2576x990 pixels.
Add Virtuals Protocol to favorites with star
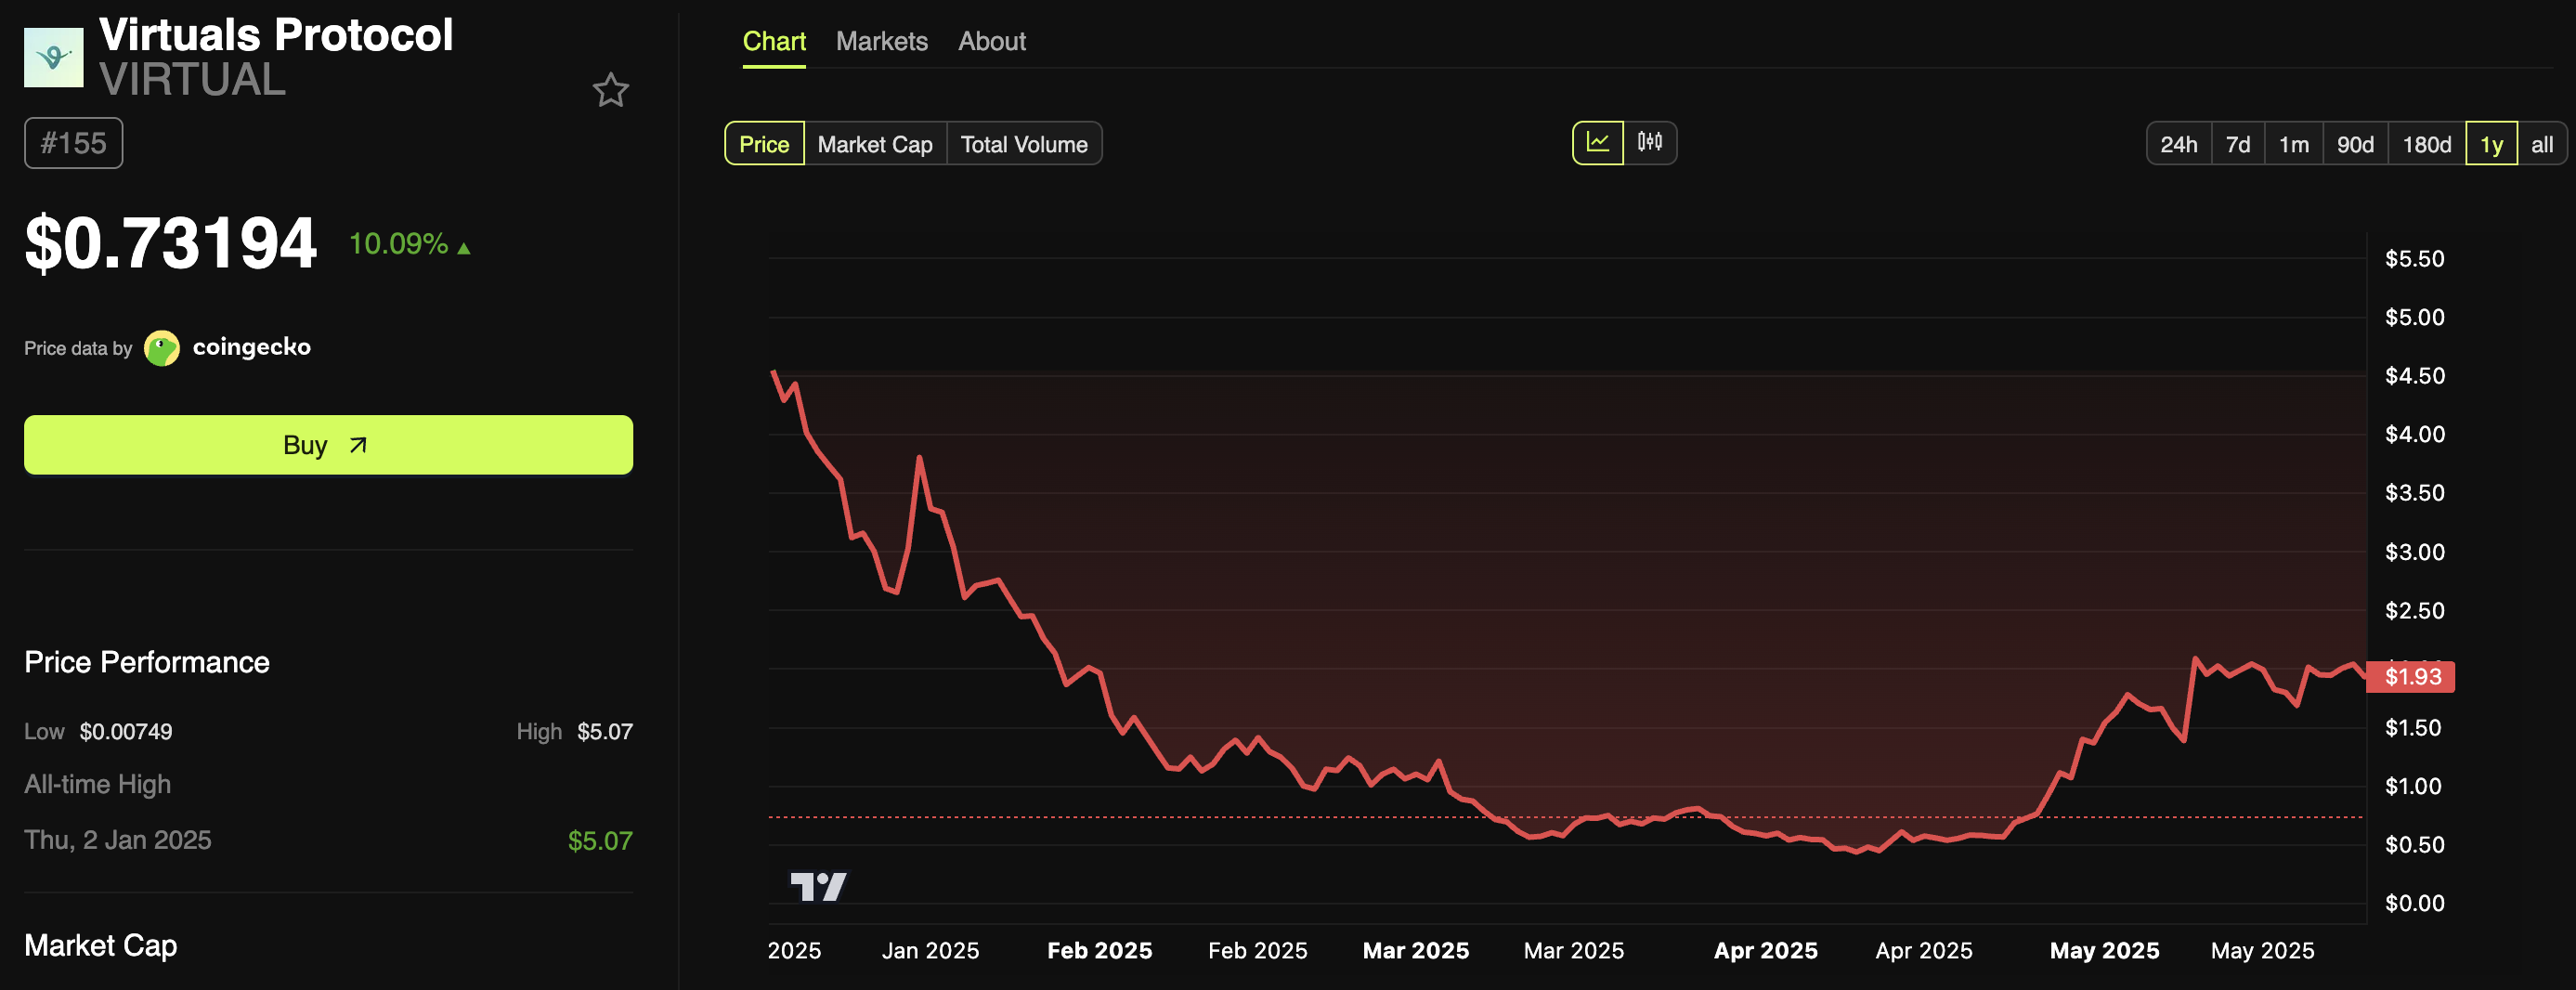611,91
